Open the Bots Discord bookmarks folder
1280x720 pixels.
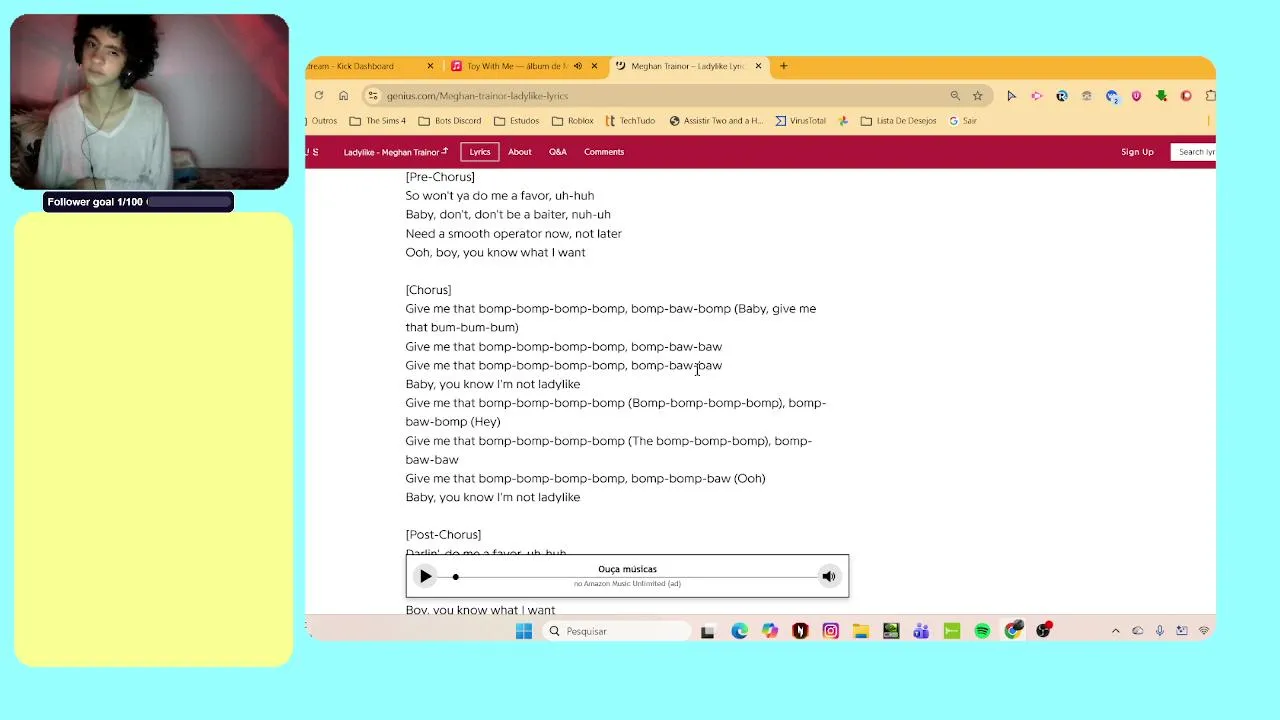coord(450,121)
